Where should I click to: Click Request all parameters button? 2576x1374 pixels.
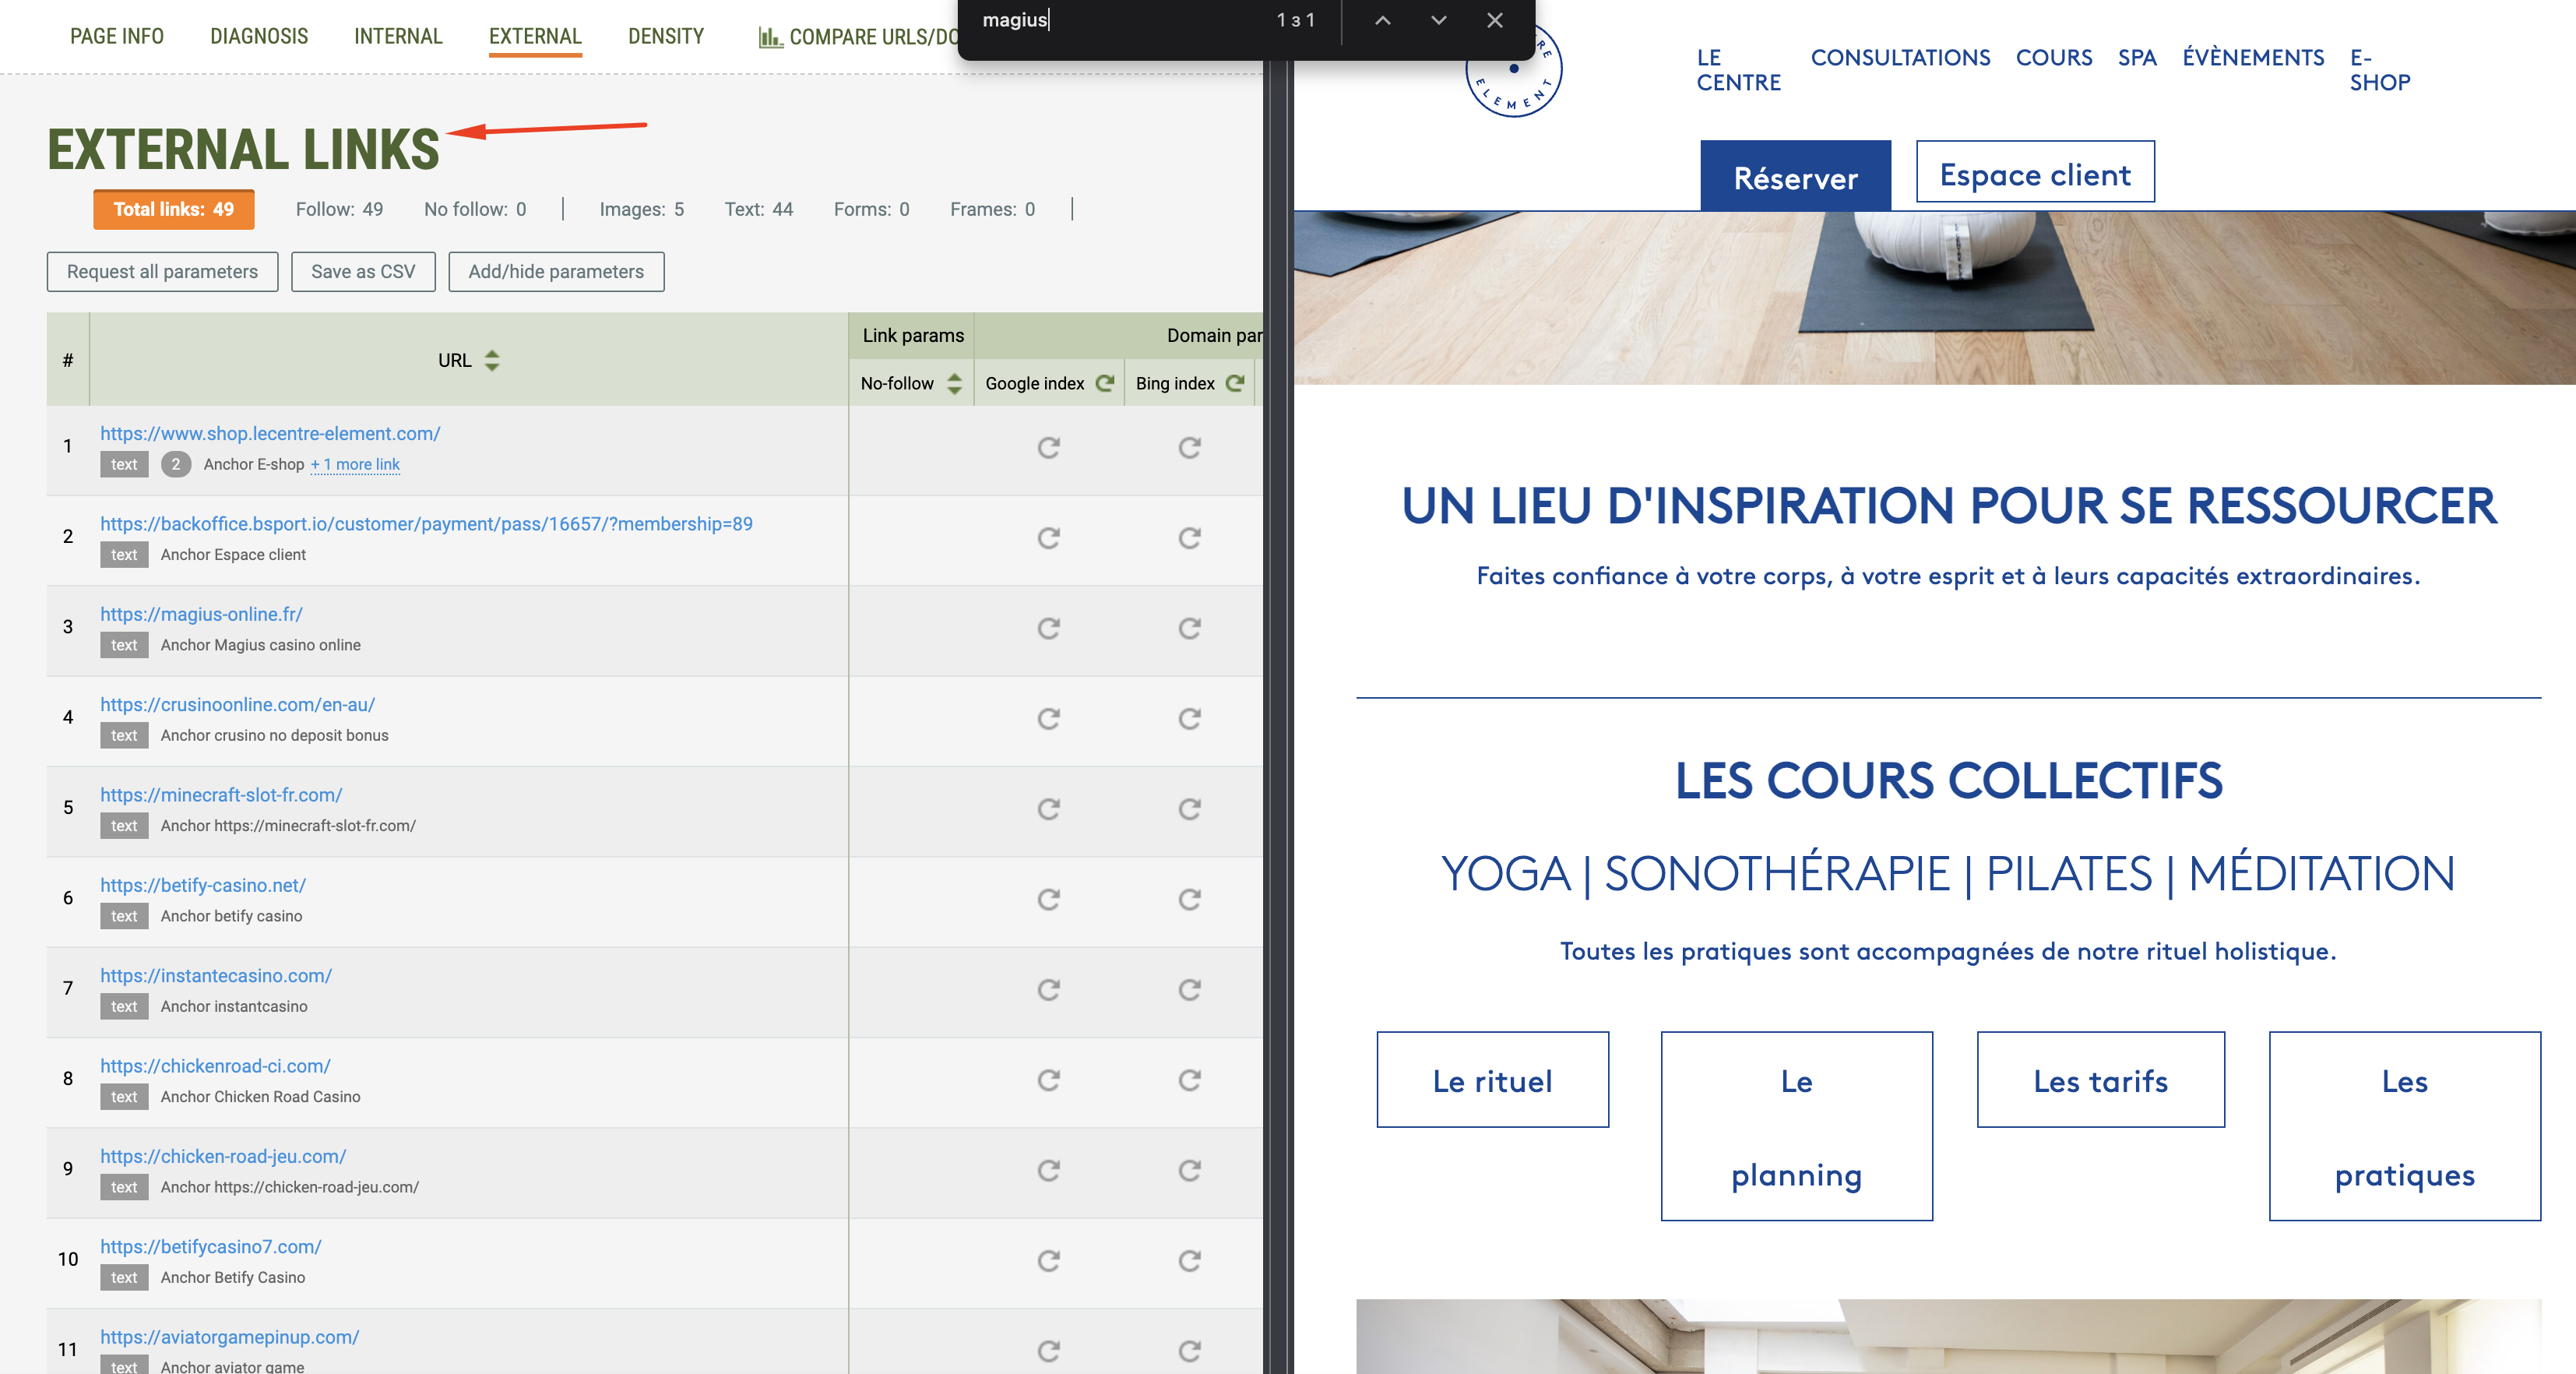pyautogui.click(x=162, y=271)
